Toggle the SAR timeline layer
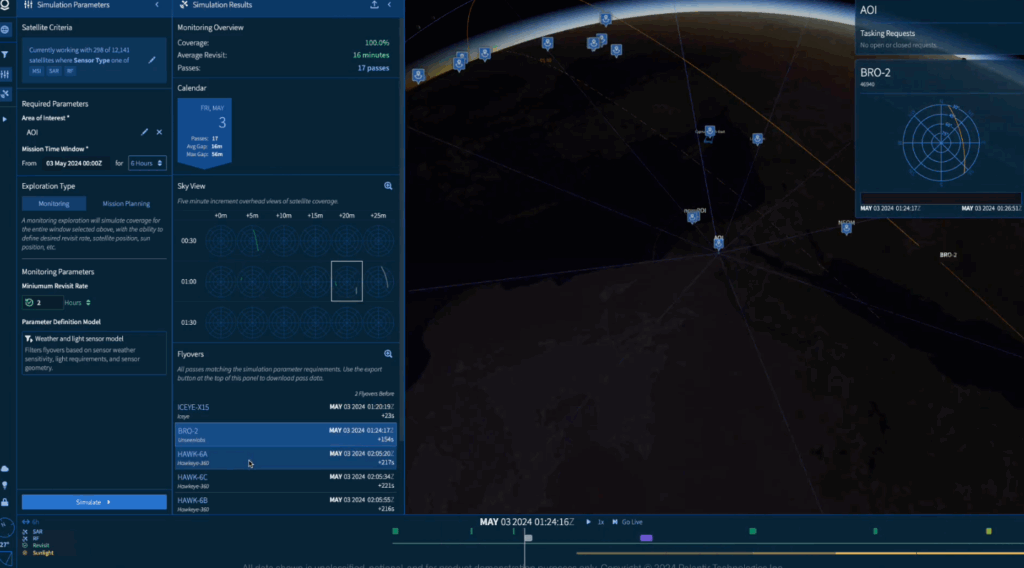 click(33, 532)
